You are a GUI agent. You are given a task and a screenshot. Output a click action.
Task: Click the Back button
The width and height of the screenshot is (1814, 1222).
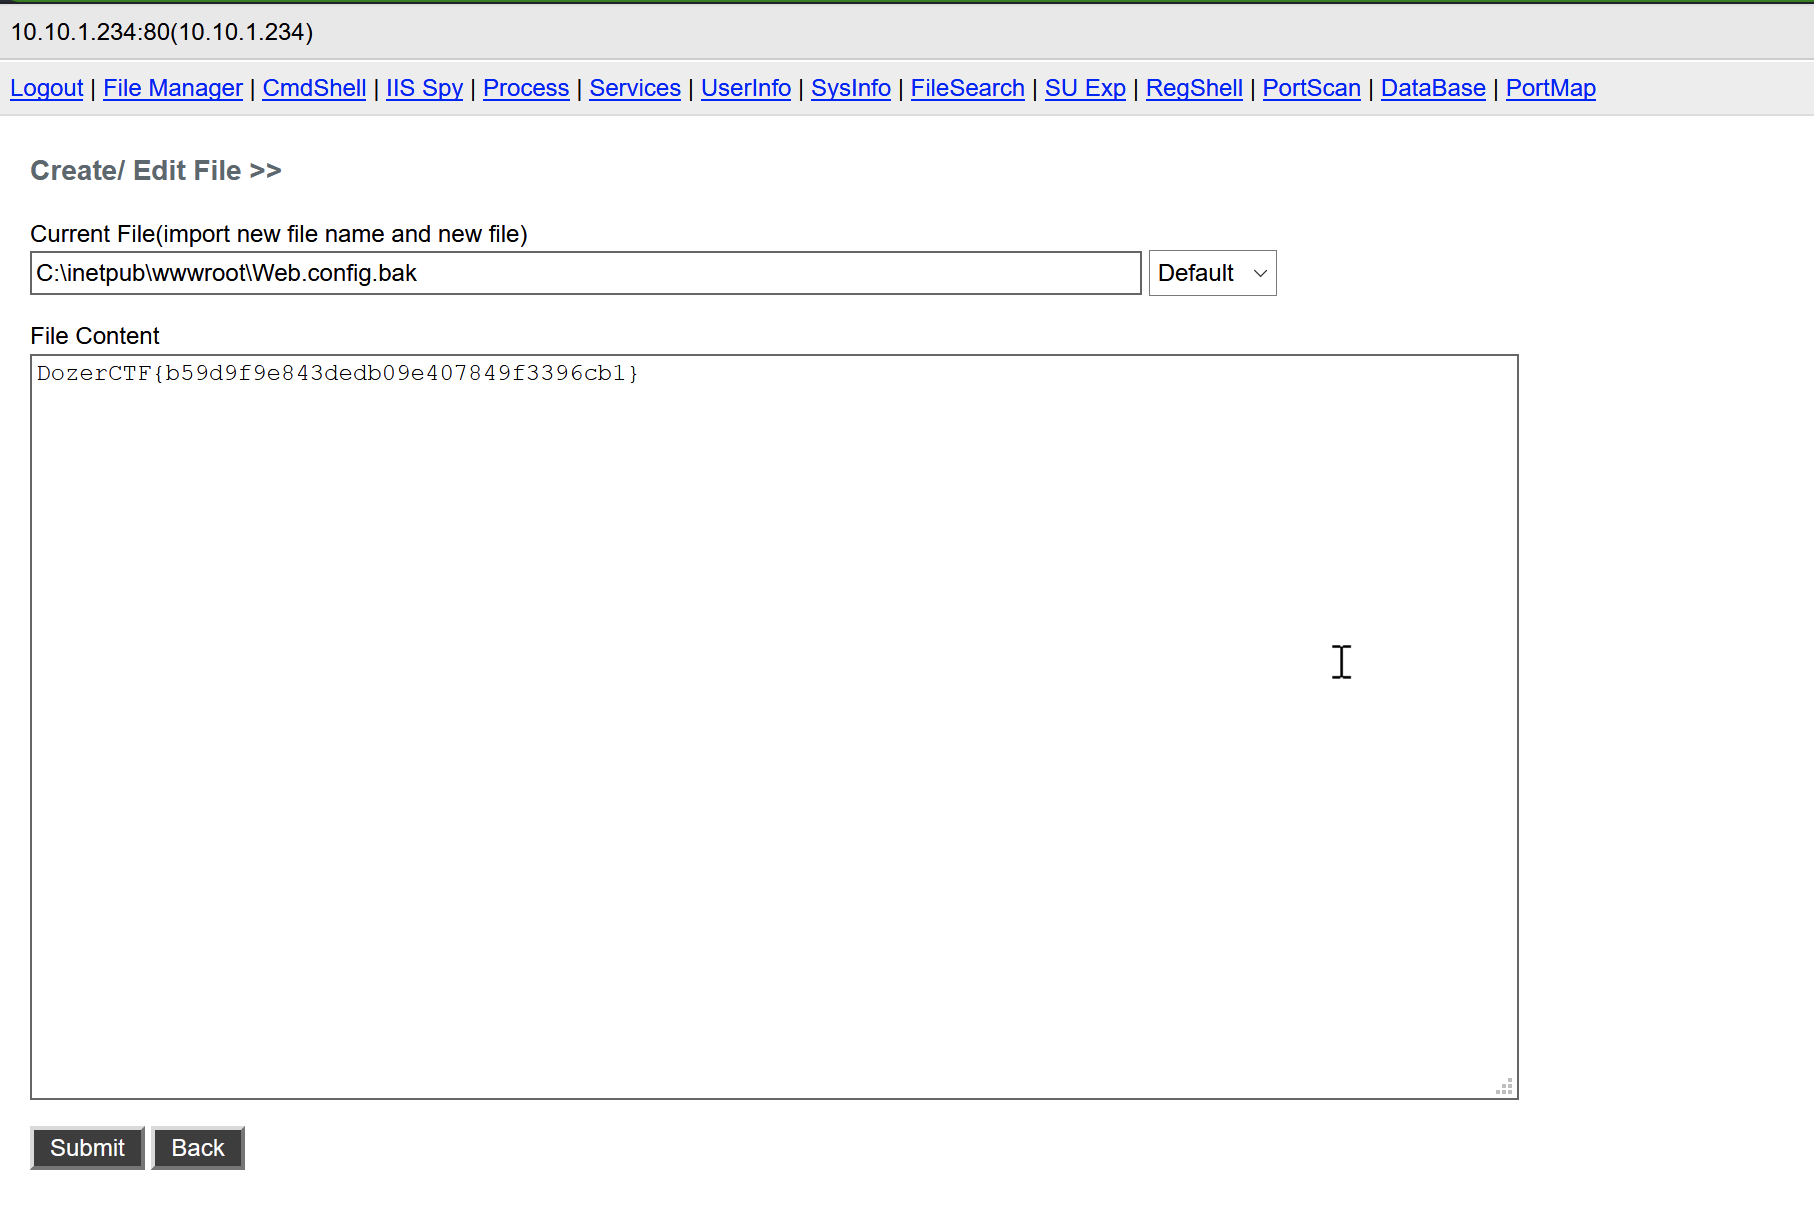[198, 1148]
